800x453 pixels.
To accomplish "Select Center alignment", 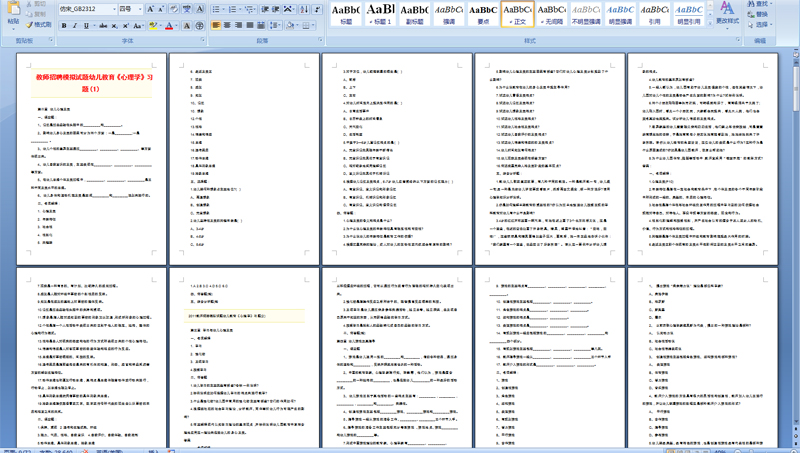I will pyautogui.click(x=227, y=25).
